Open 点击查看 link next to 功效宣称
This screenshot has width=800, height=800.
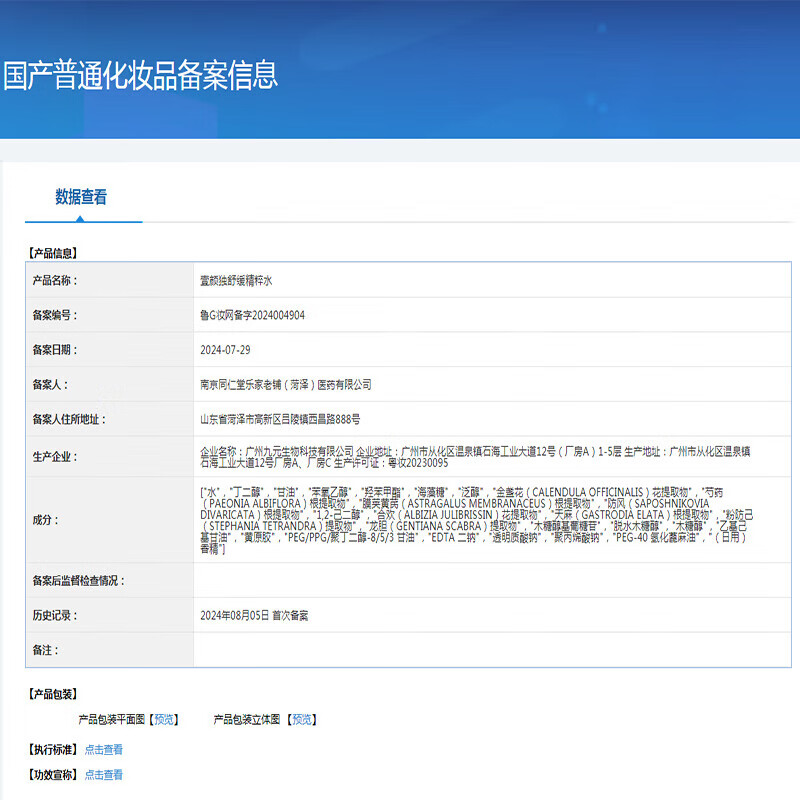coord(104,774)
